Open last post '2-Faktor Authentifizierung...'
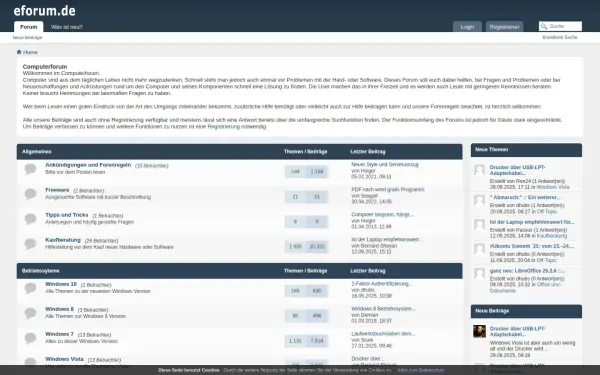Image resolution: width=600 pixels, height=375 pixels. 382,284
